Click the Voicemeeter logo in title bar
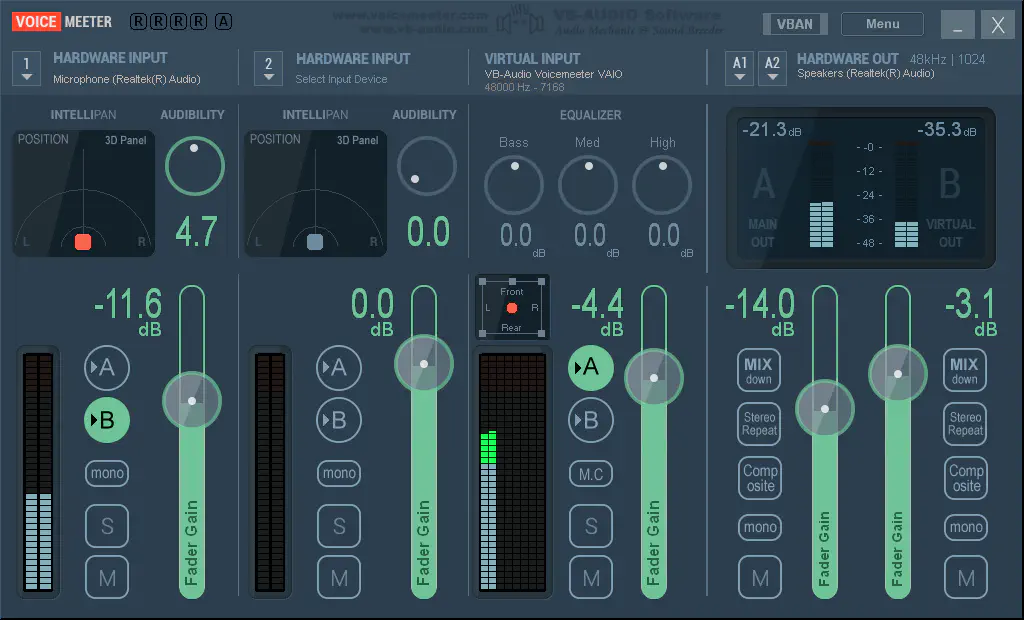Screen dimensions: 1024x620 tap(63, 21)
